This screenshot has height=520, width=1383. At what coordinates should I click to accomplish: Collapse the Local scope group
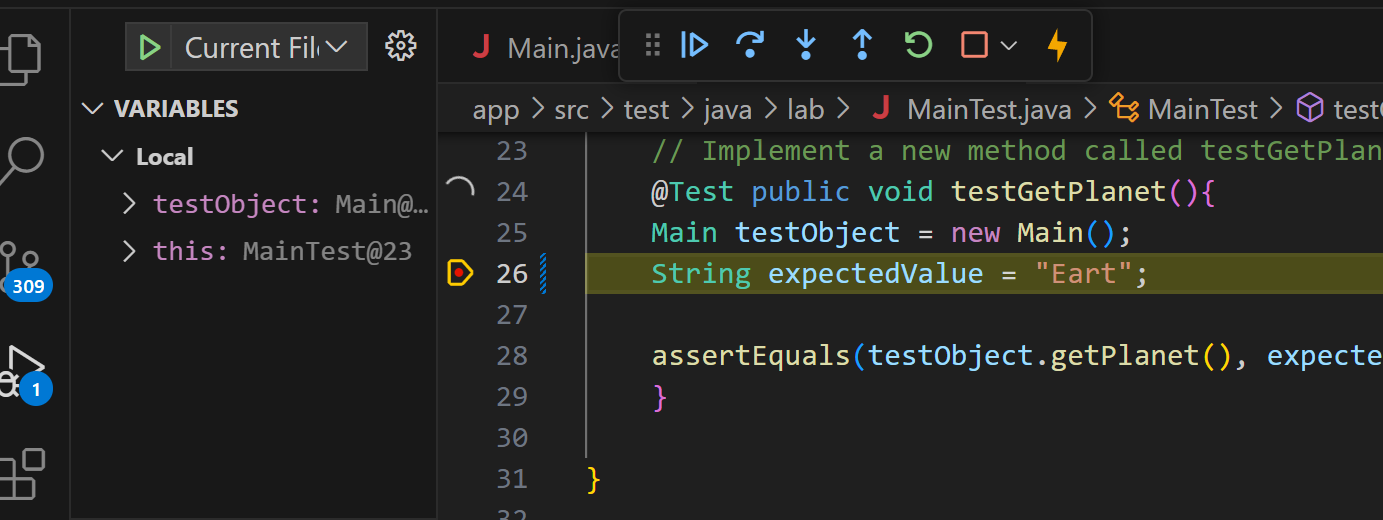point(111,157)
